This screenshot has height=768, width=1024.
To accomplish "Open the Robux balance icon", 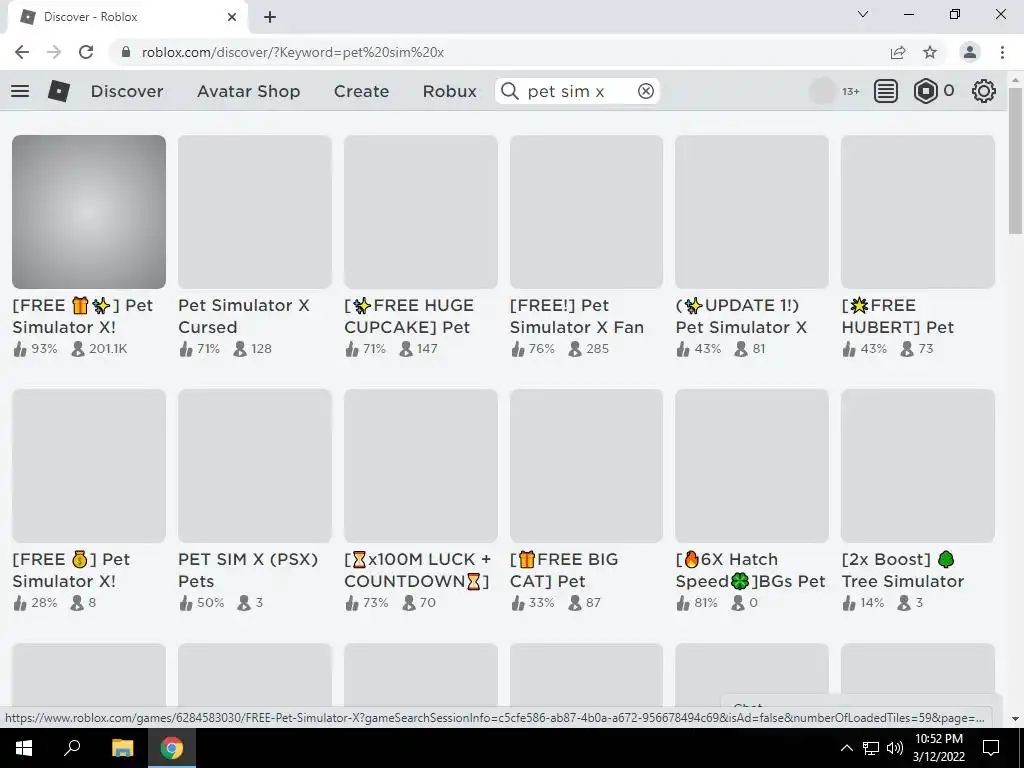I will (x=925, y=91).
